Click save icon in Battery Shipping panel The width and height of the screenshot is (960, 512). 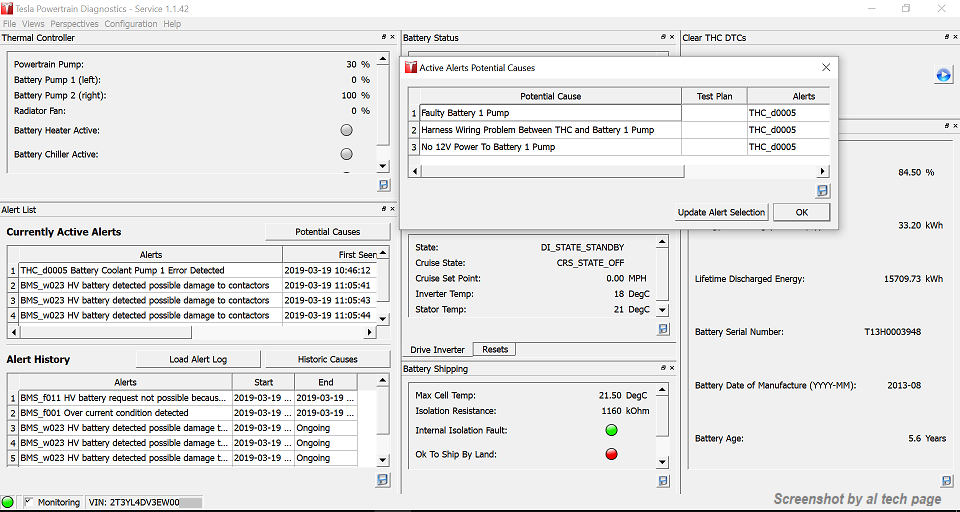point(664,481)
